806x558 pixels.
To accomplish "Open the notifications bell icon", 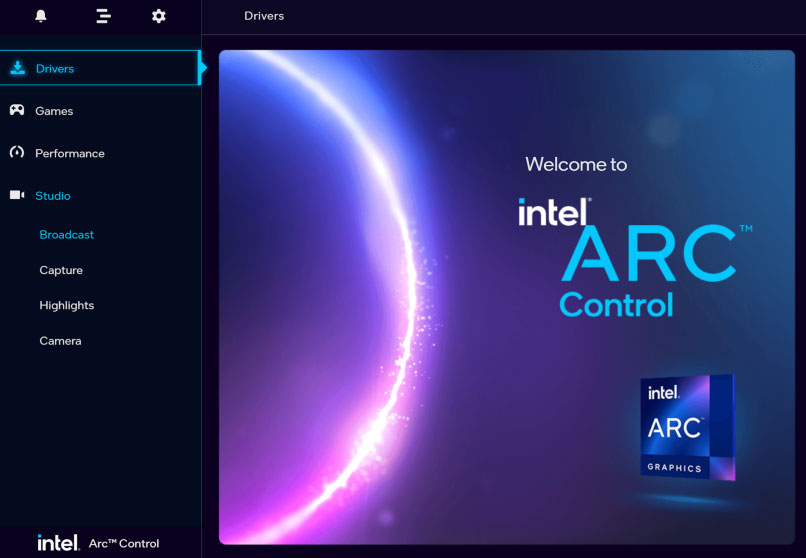I will 41,16.
